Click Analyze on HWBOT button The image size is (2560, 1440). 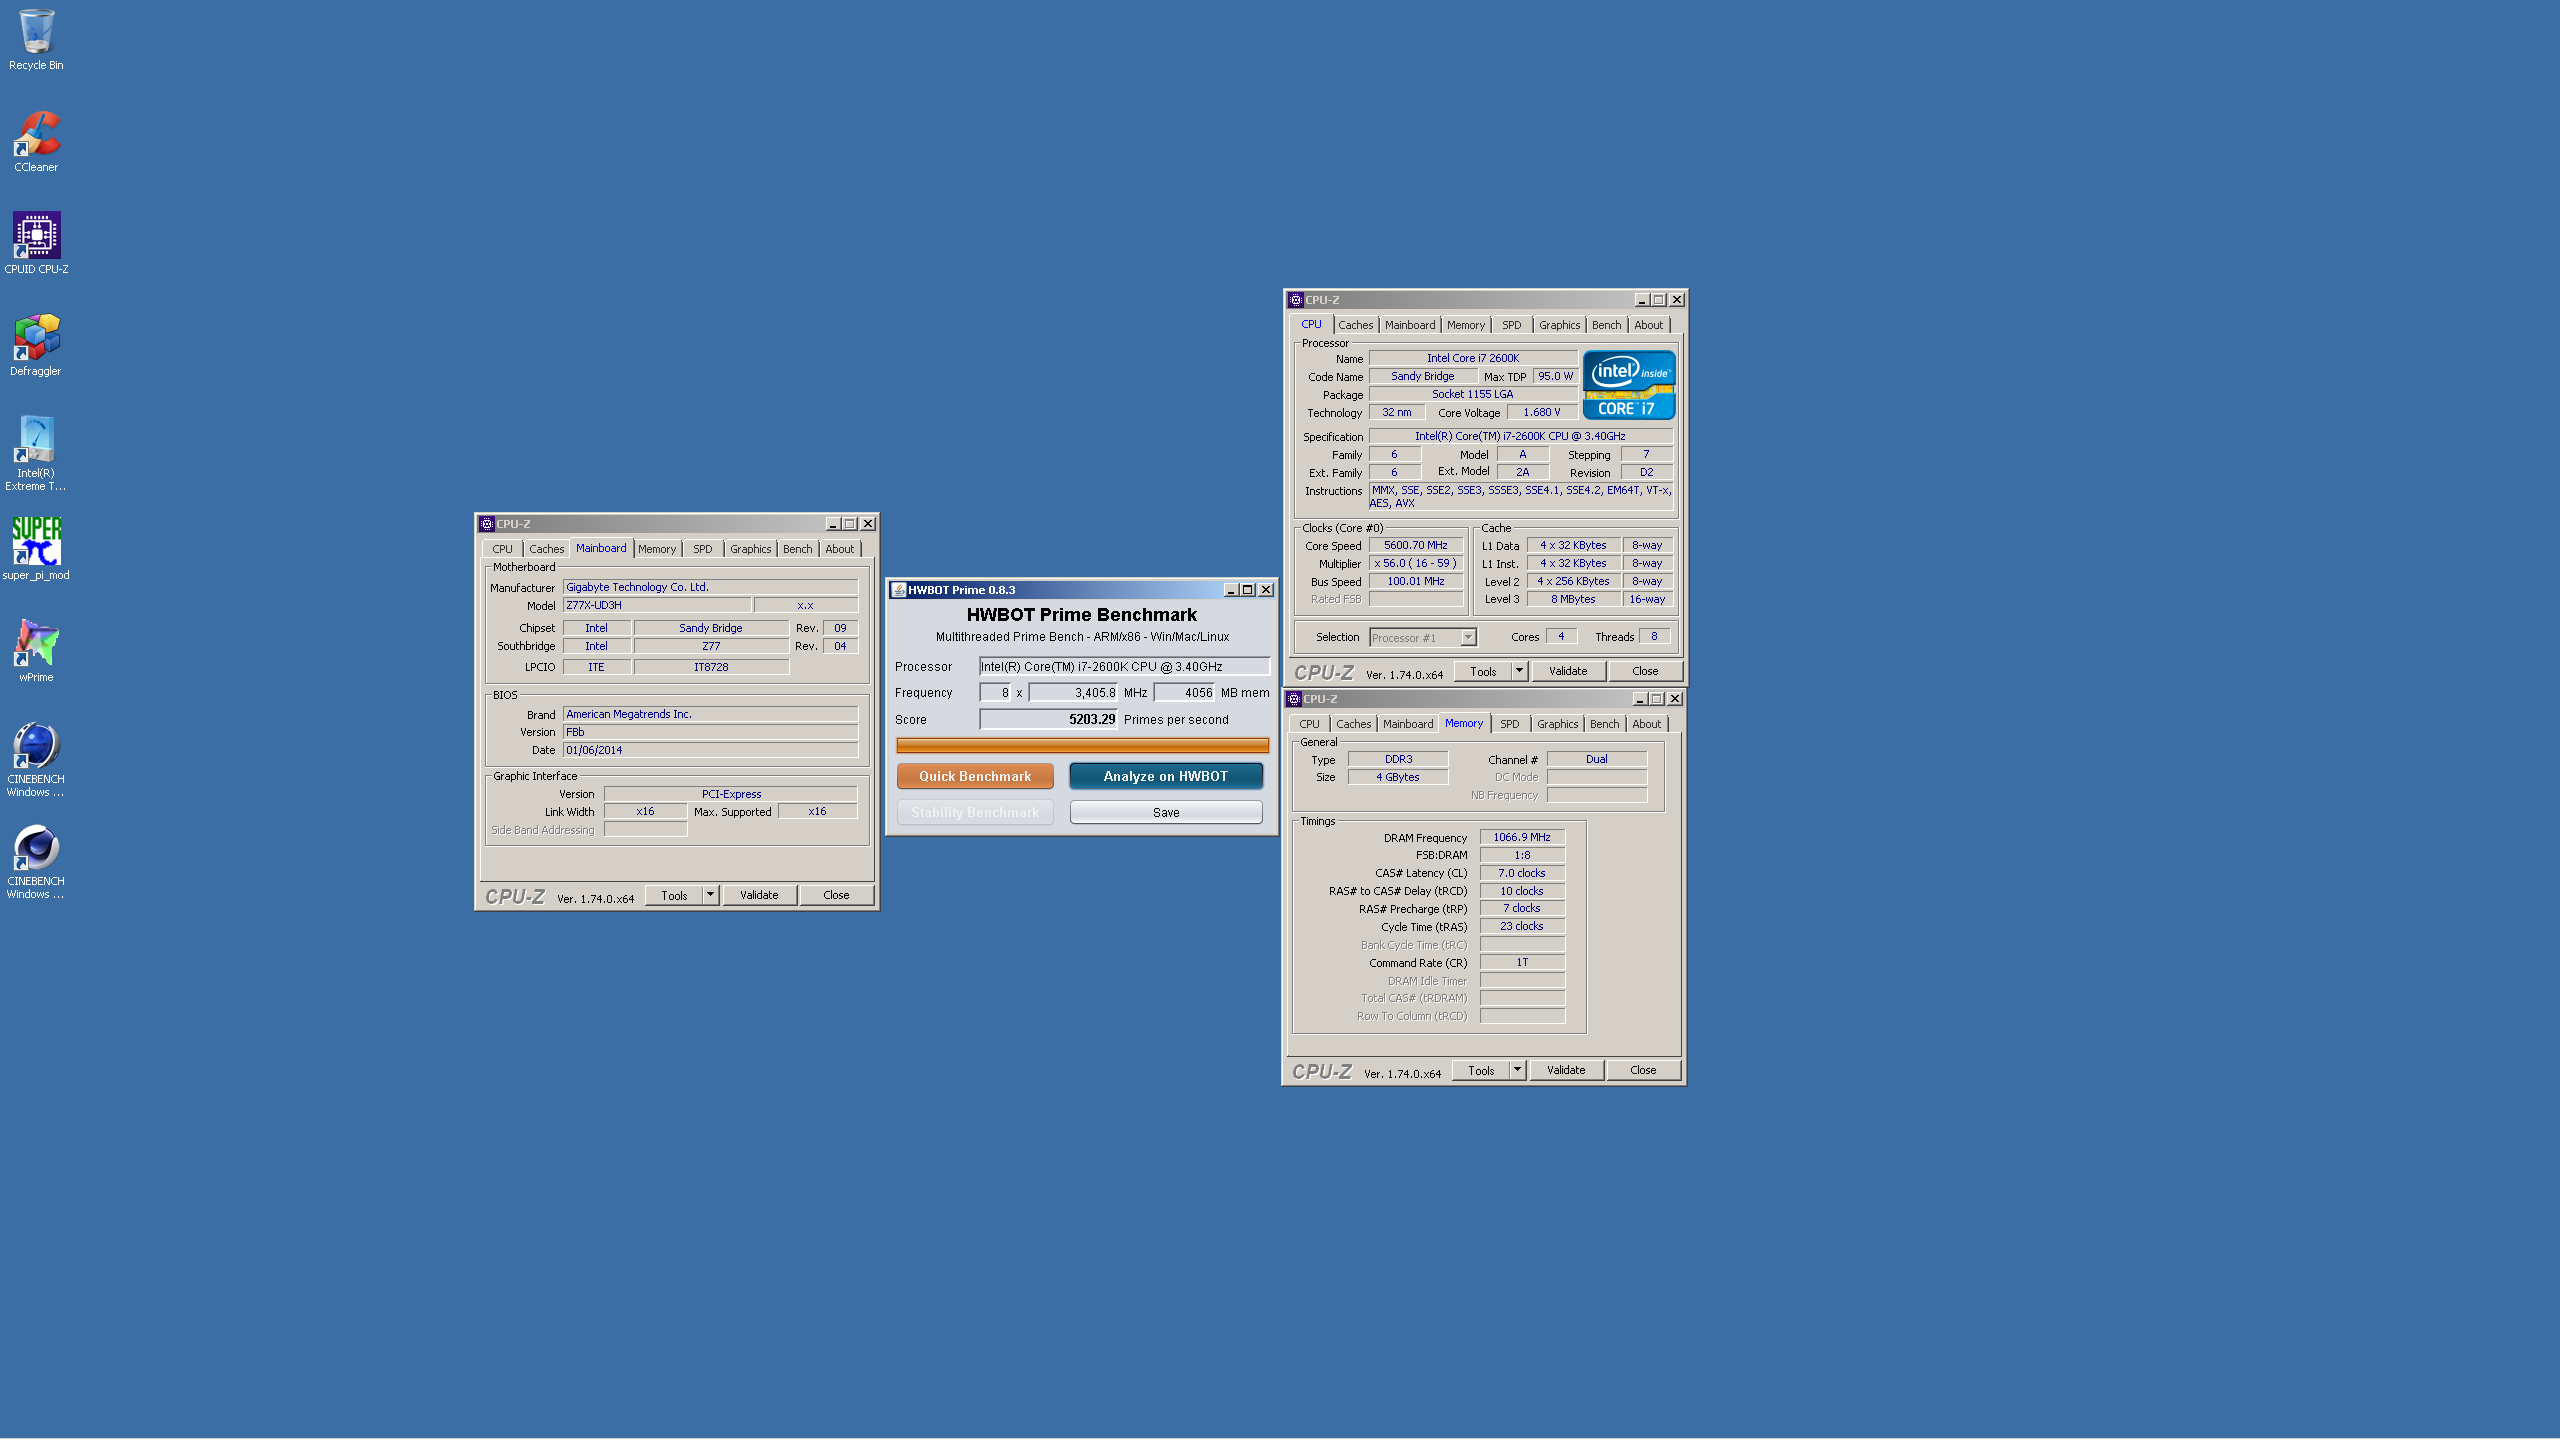pyautogui.click(x=1166, y=776)
